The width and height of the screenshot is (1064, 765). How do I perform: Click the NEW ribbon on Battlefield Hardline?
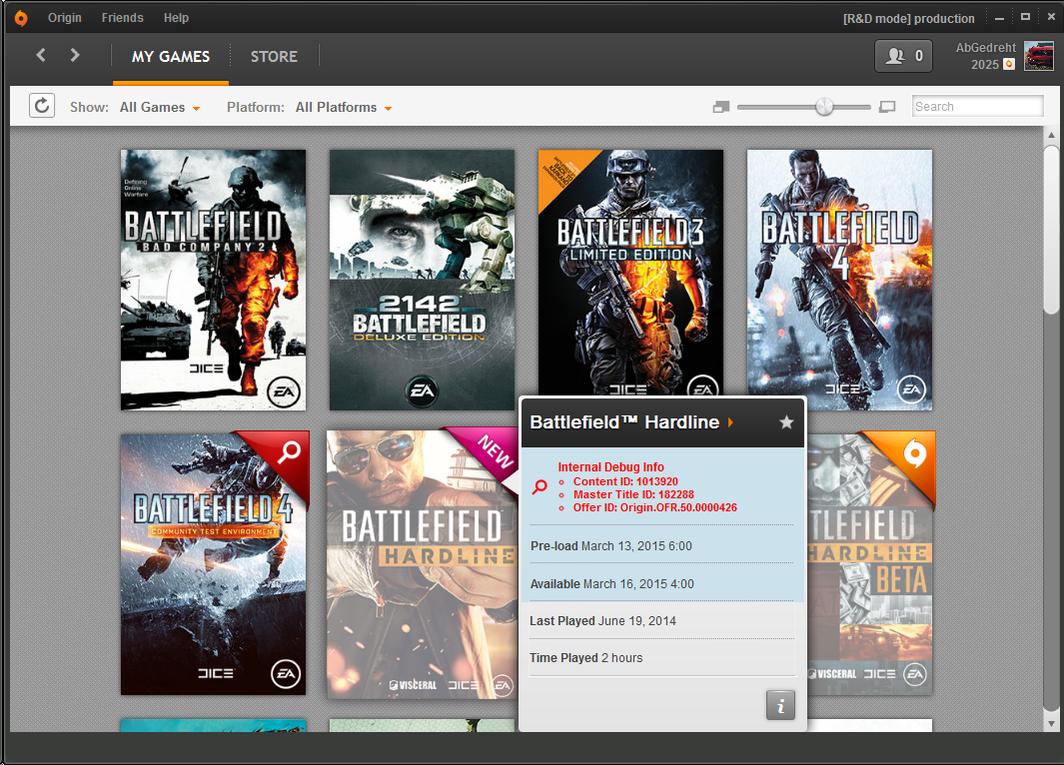coord(495,452)
